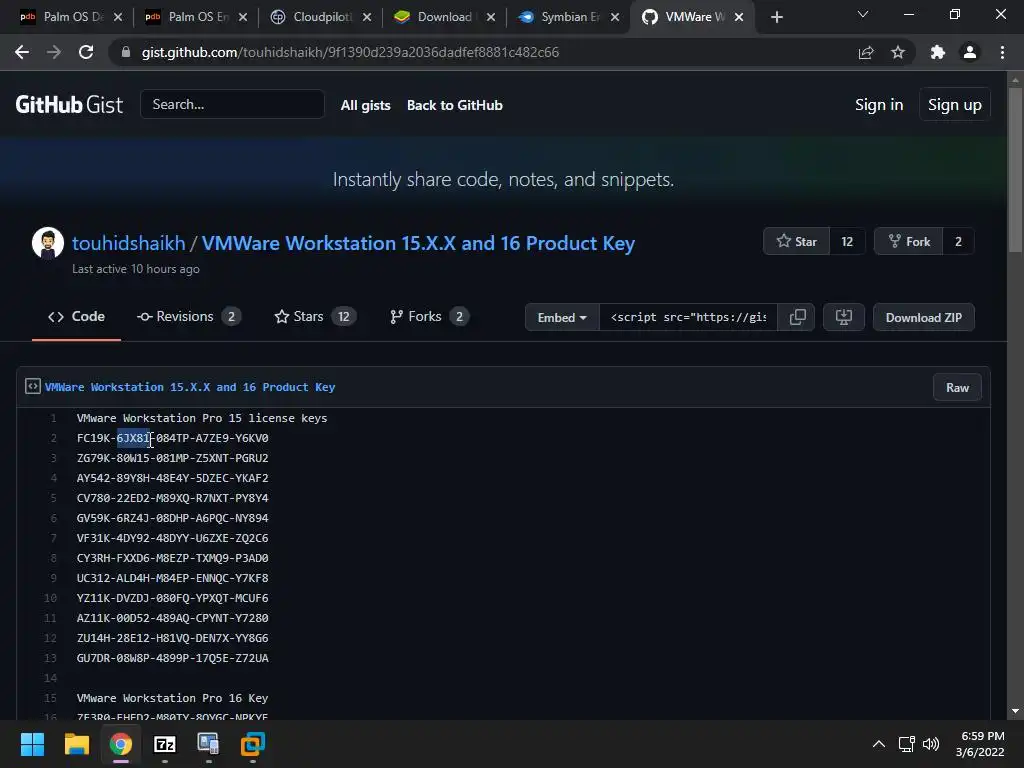
Task: Download the gist as ZIP
Action: (923, 317)
